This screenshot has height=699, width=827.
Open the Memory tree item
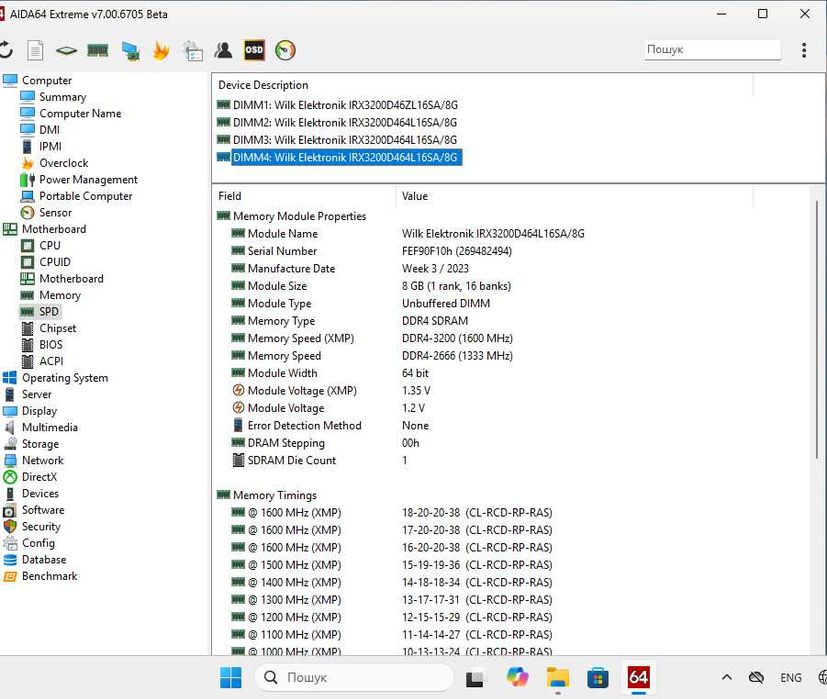60,295
